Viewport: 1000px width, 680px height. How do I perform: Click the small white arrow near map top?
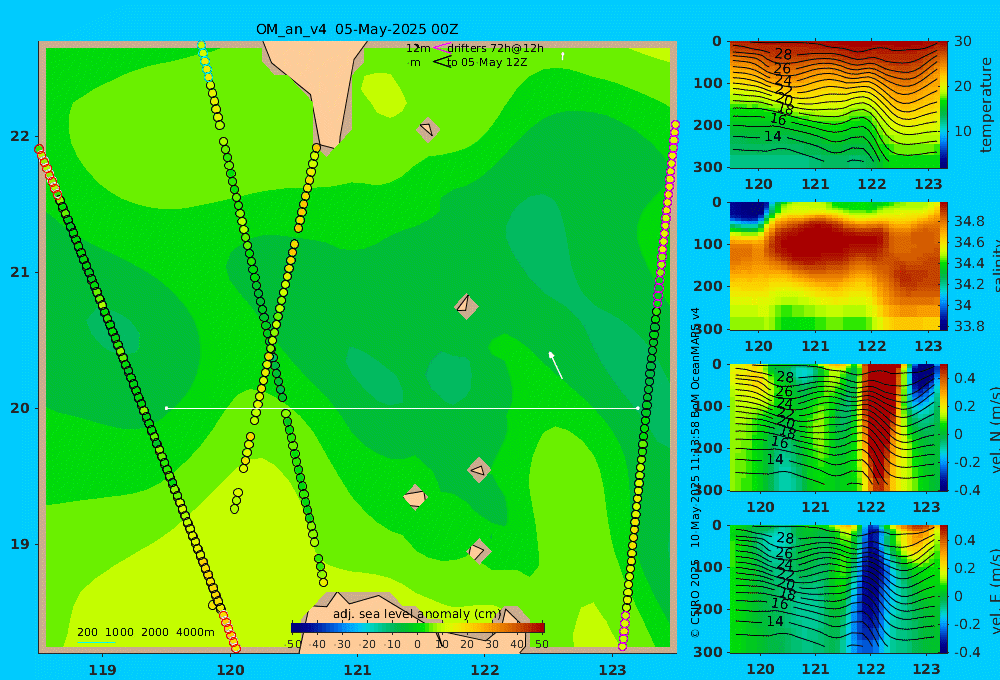click(562, 56)
